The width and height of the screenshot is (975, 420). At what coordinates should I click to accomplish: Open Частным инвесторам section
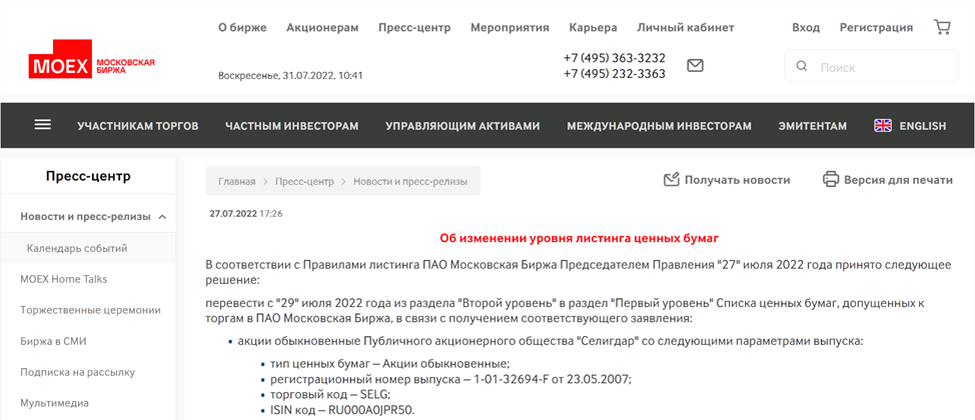point(292,126)
